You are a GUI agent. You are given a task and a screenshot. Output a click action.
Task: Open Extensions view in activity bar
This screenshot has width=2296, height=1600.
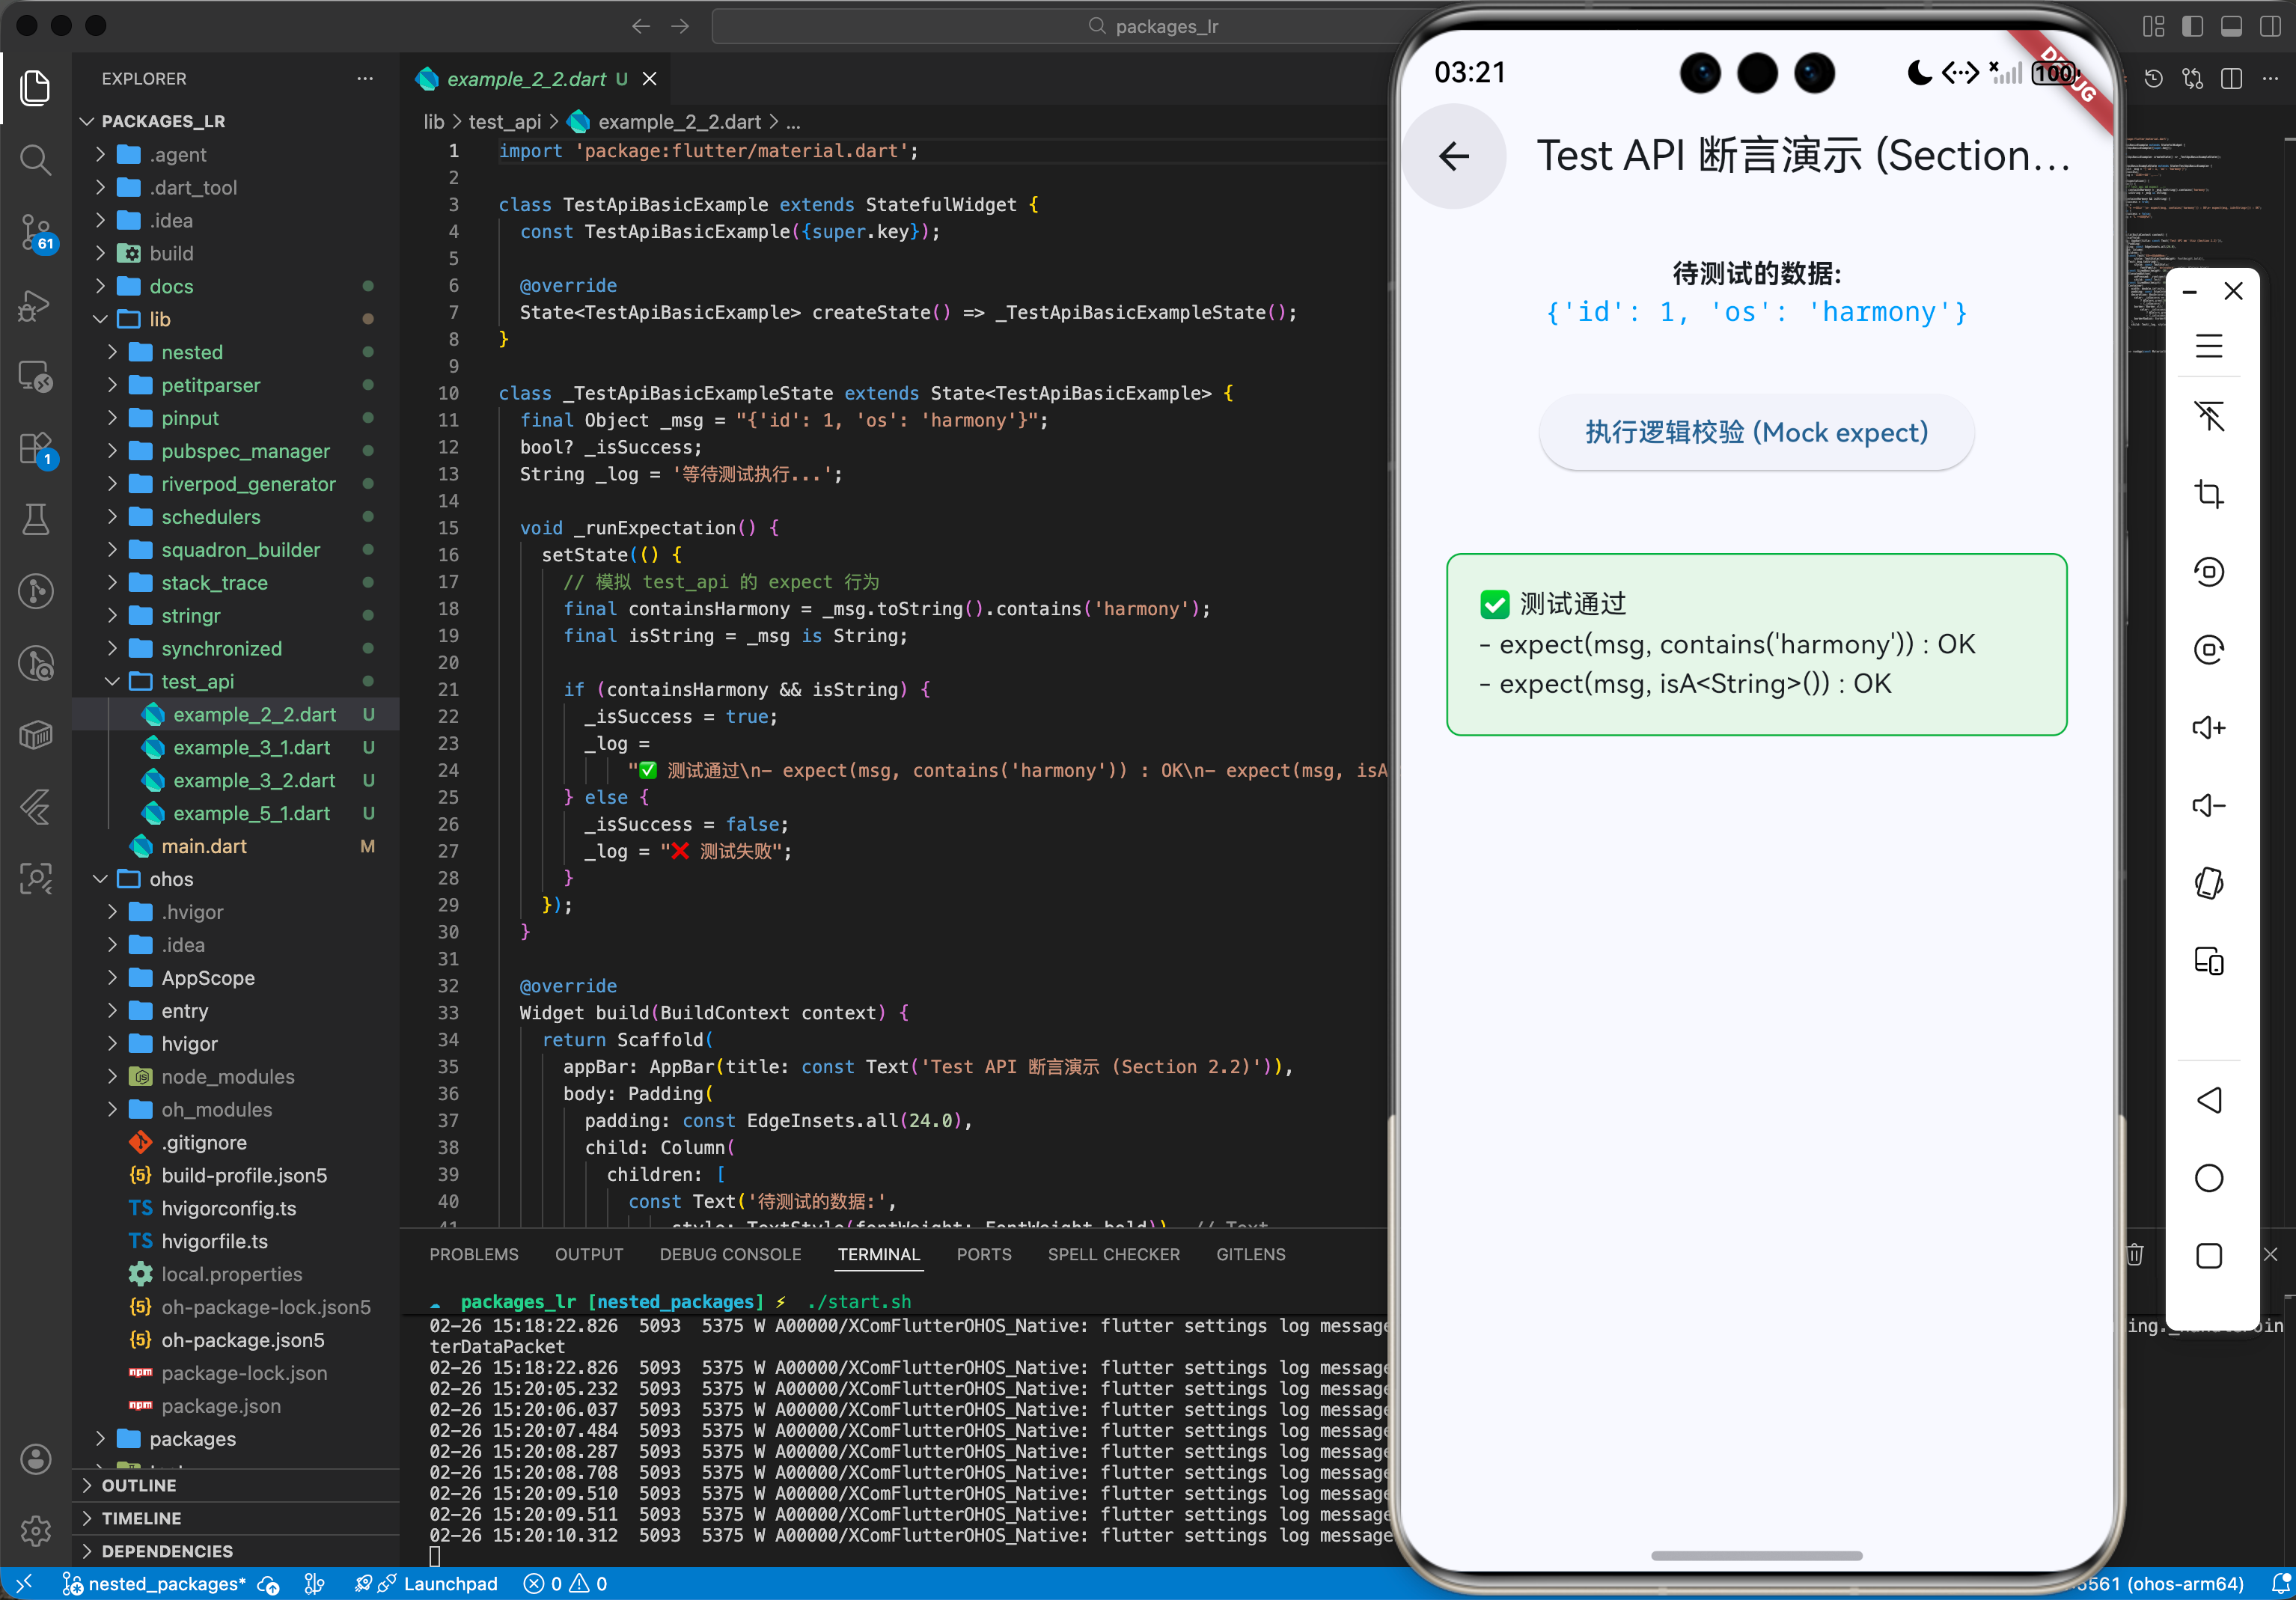pyautogui.click(x=36, y=448)
